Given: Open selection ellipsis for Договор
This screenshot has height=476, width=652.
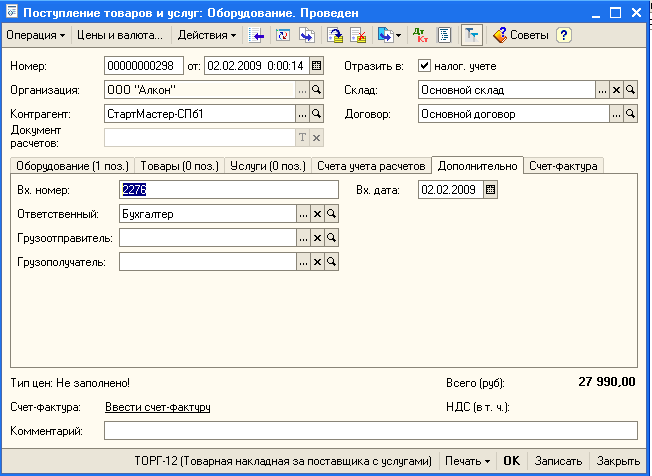Looking at the screenshot, I should [x=616, y=114].
